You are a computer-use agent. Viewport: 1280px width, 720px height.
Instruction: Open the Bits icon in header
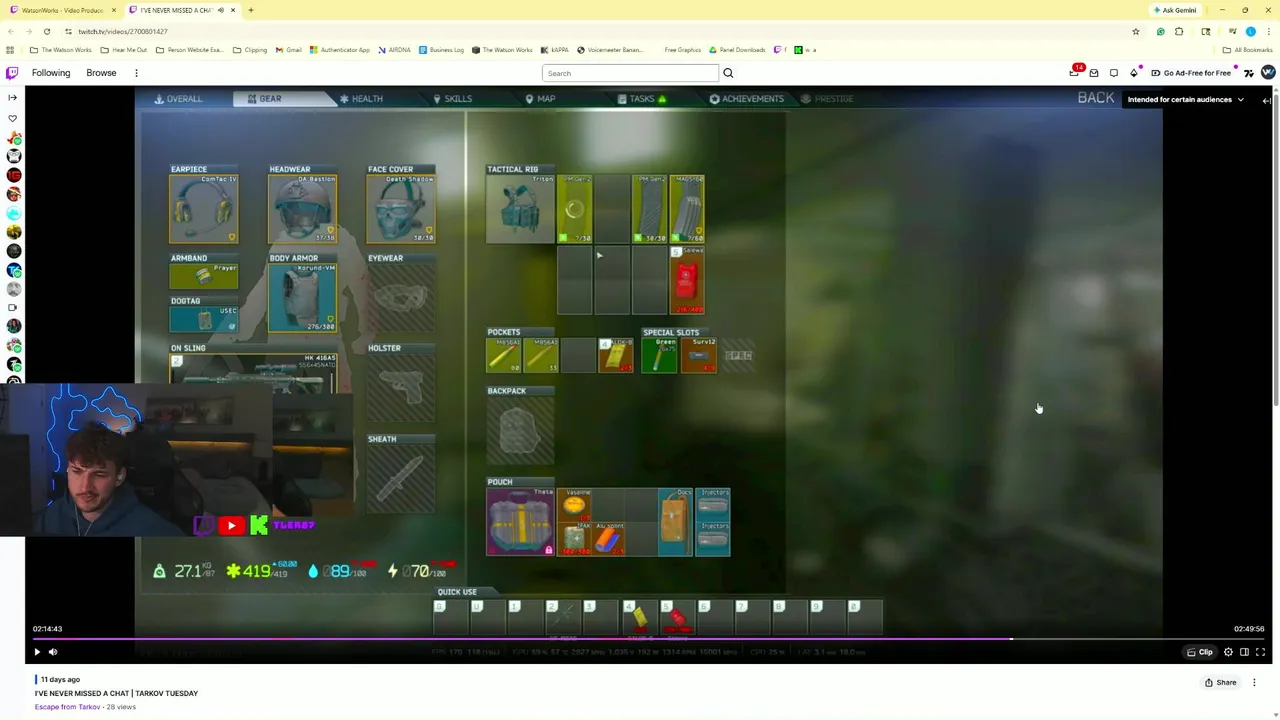[x=1134, y=73]
